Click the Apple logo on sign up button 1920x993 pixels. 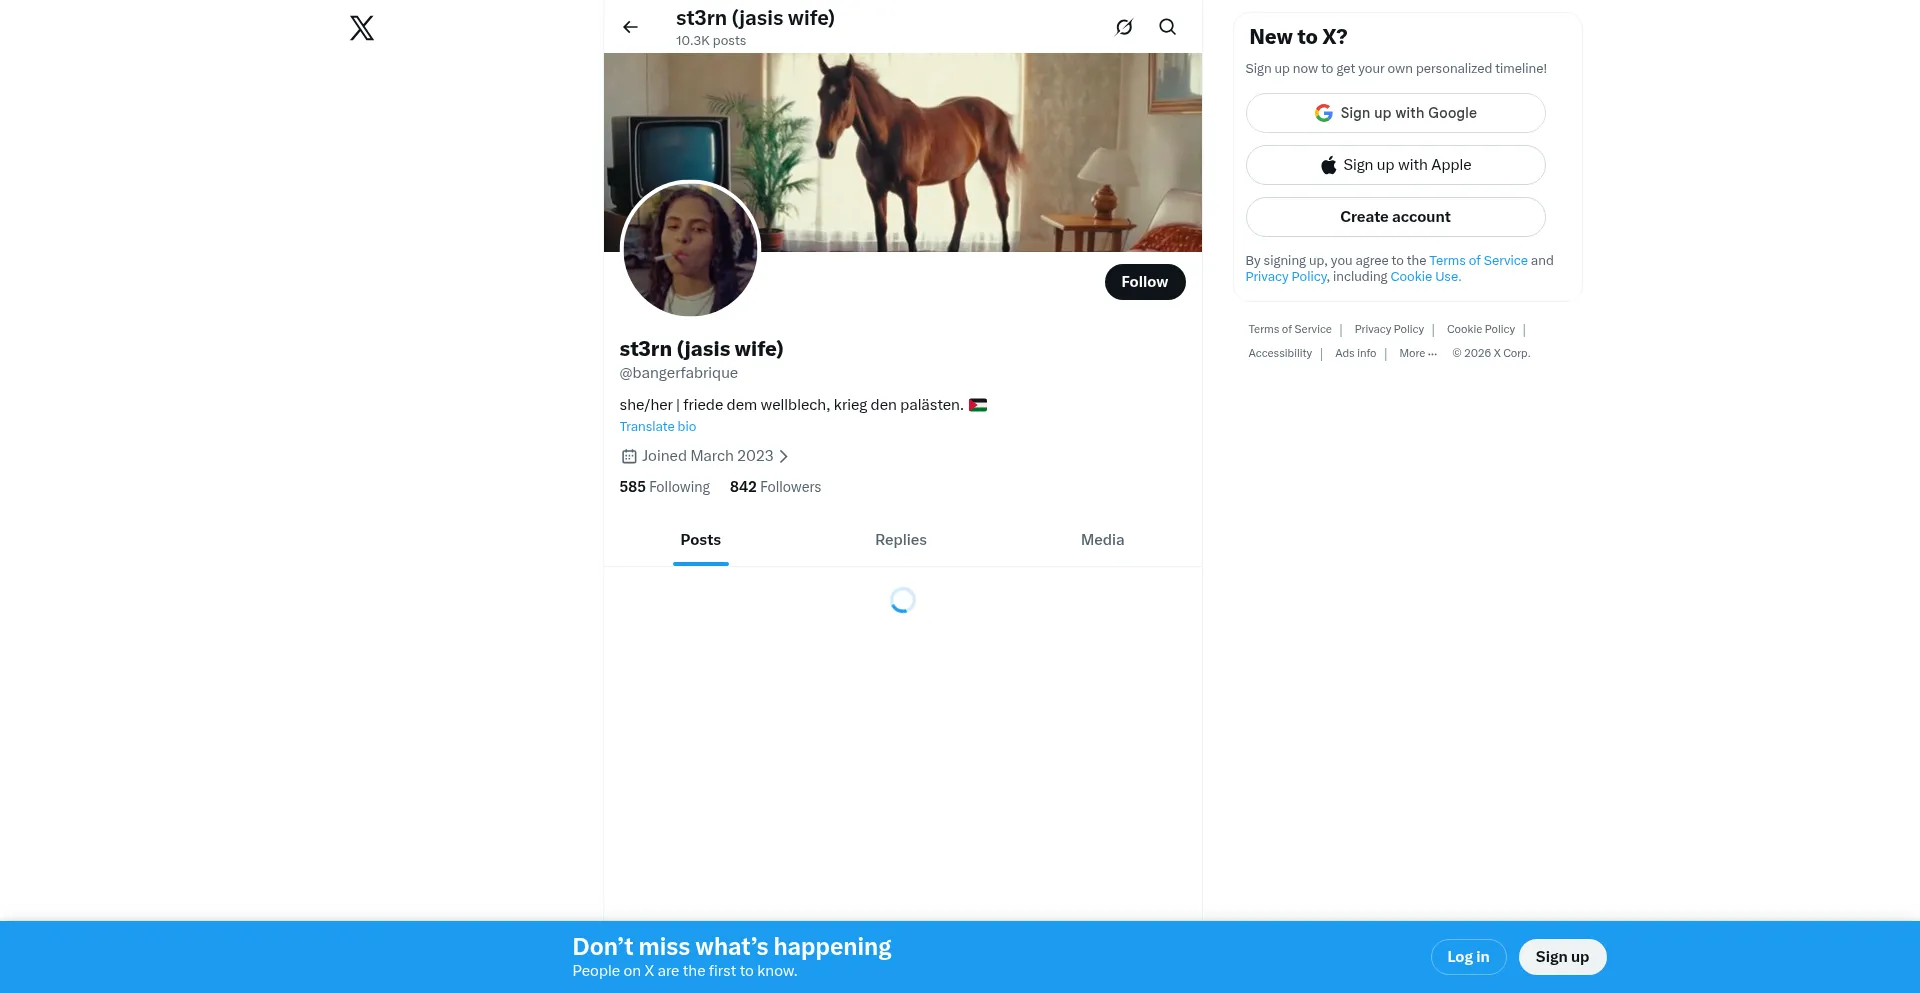1328,165
